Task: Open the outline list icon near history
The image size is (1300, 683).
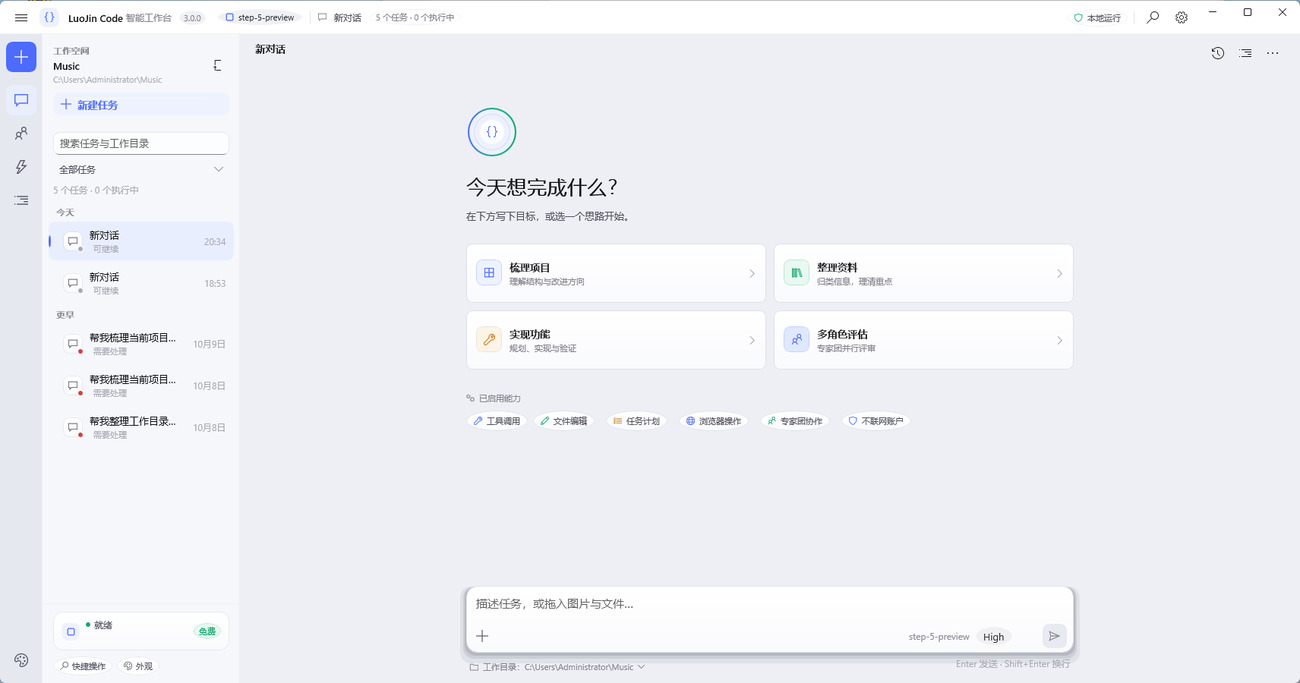Action: tap(1245, 53)
